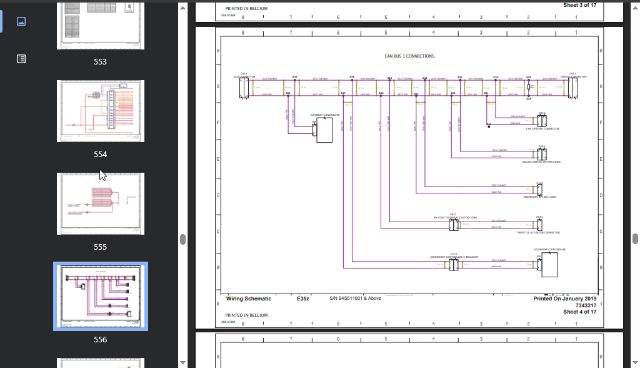Click thumbnail panel scrollbar handle

click(183, 239)
